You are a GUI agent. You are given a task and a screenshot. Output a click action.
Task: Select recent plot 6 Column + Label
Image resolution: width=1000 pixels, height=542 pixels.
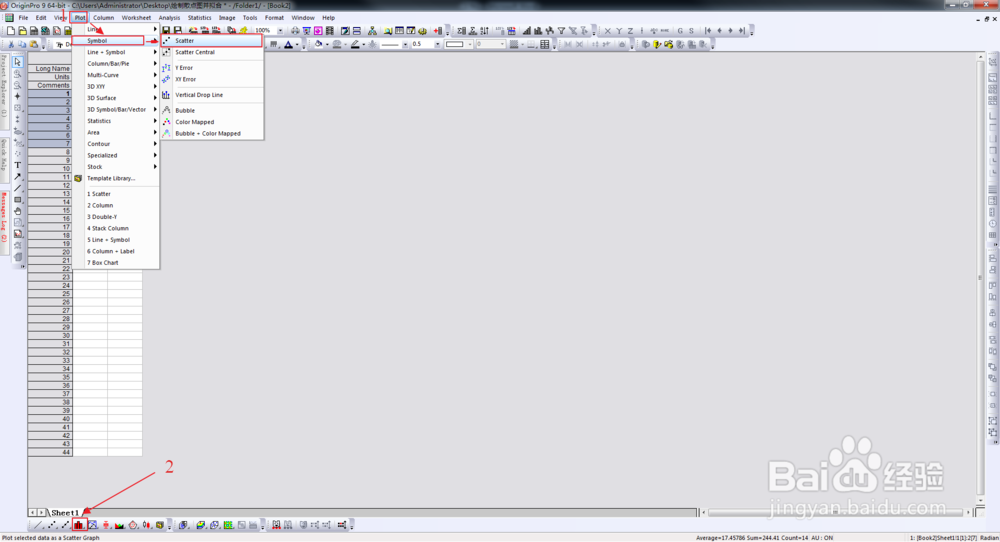115,251
